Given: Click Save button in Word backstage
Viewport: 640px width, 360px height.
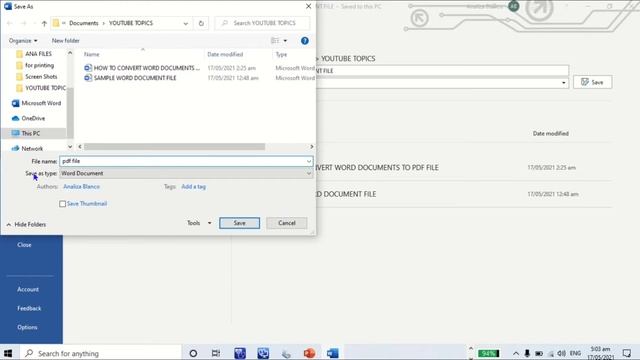Looking at the screenshot, I should [593, 82].
